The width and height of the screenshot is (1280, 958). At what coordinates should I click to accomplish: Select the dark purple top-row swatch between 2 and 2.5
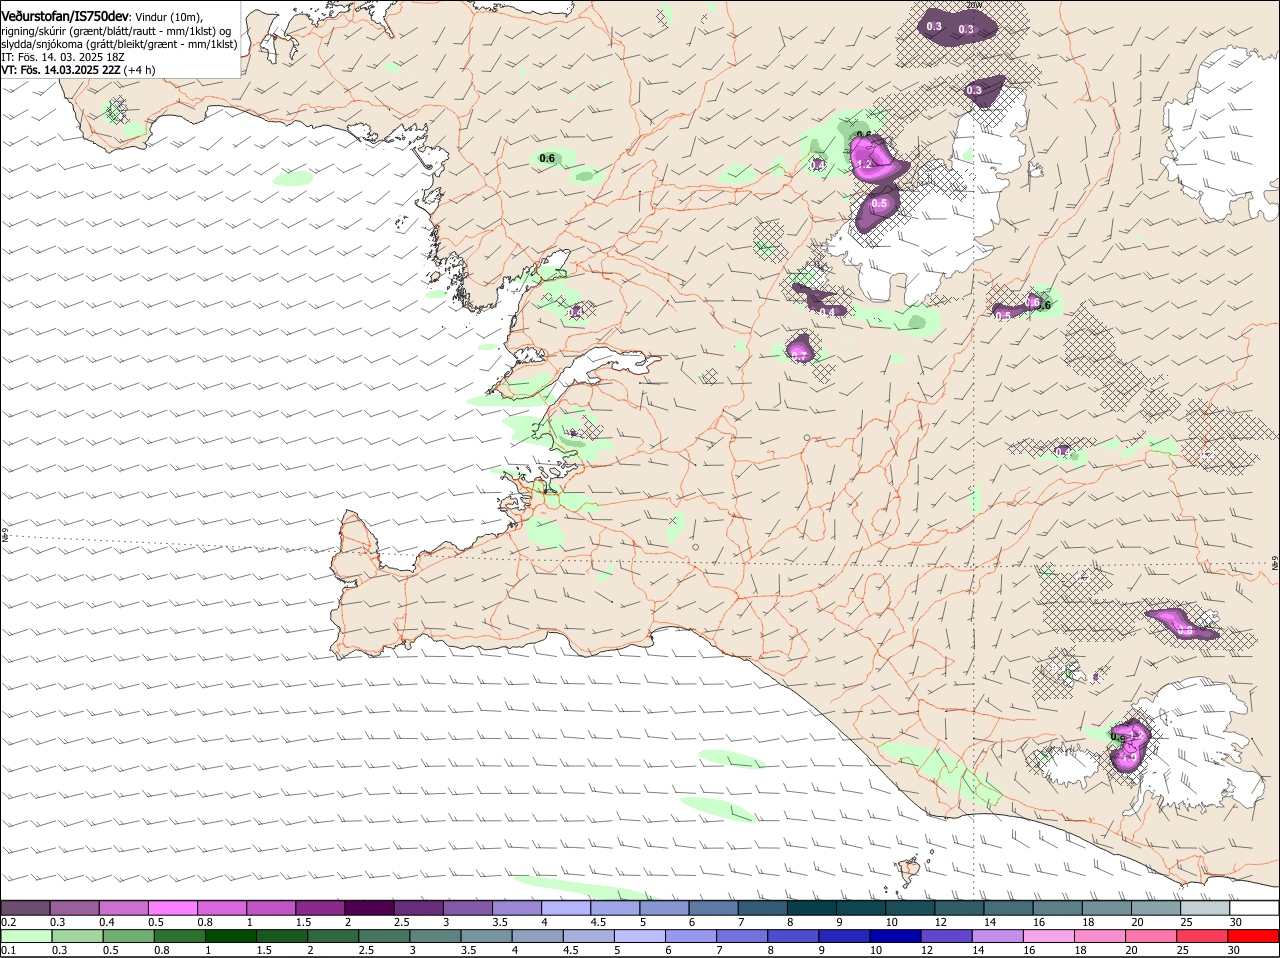point(369,908)
